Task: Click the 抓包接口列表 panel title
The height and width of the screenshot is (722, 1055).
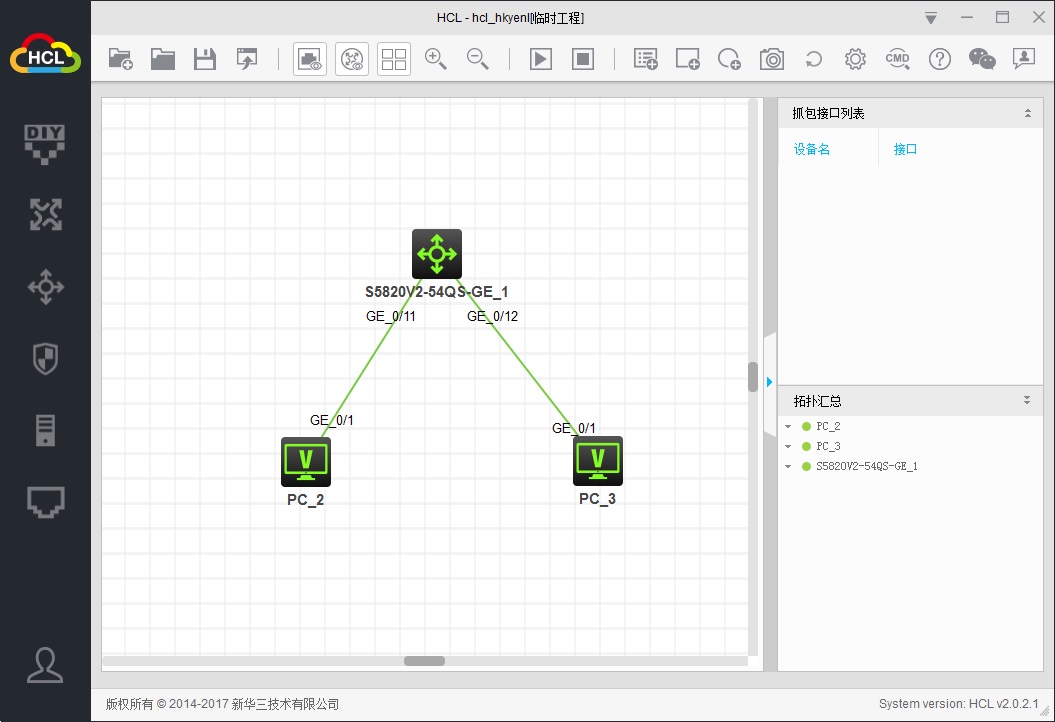Action: pos(828,113)
